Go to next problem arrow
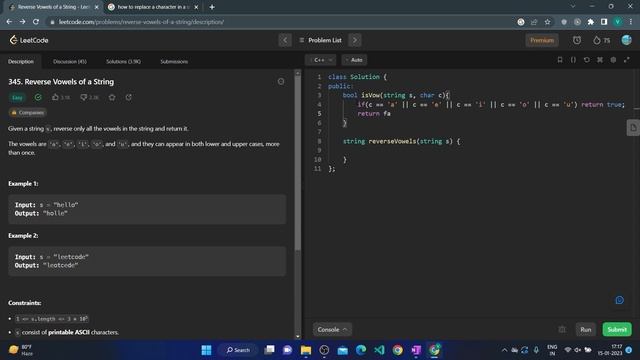The width and height of the screenshot is (640, 360). (355, 40)
